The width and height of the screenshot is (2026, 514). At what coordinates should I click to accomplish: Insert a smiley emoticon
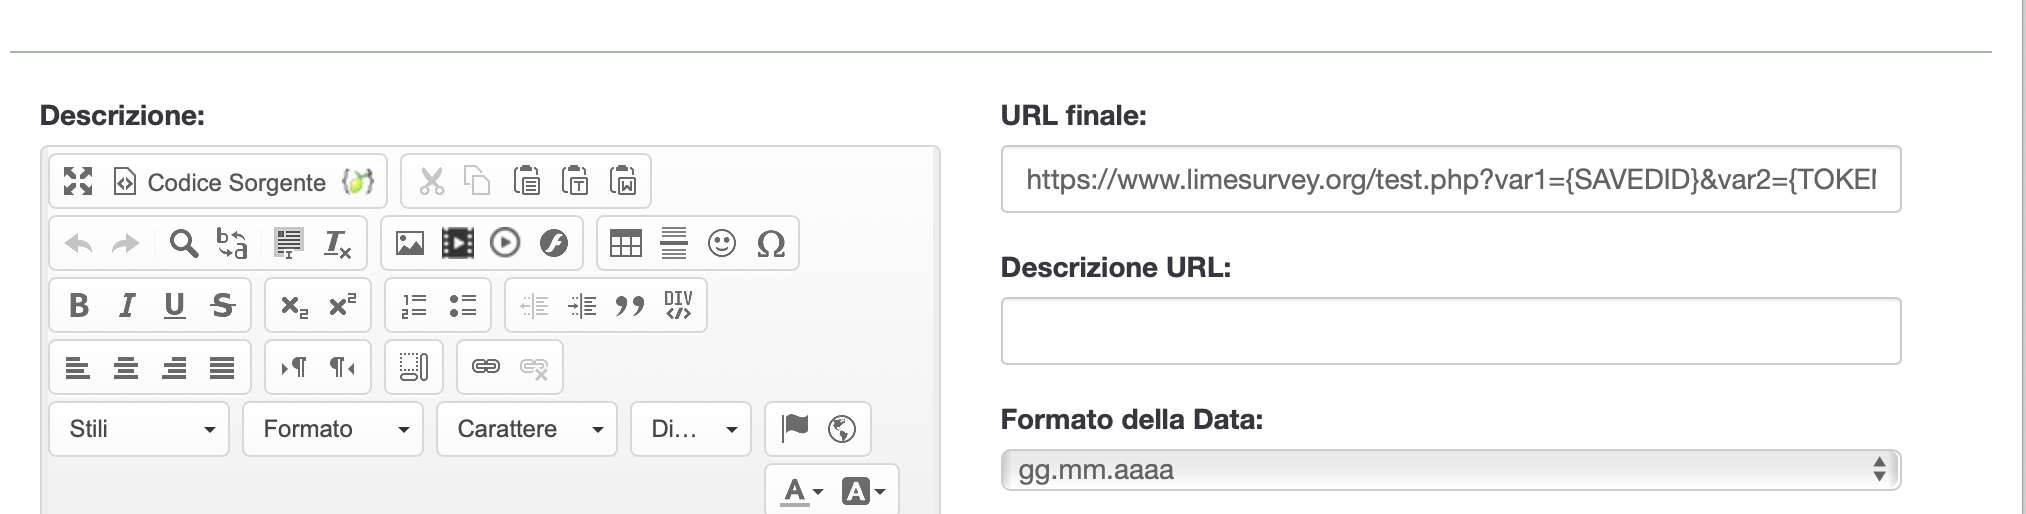722,243
